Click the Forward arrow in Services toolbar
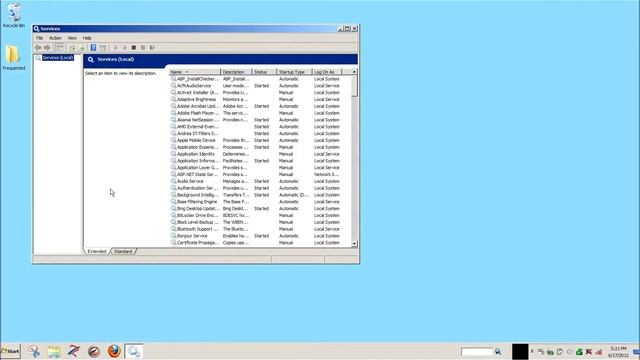This screenshot has height=360, width=640. [x=47, y=48]
